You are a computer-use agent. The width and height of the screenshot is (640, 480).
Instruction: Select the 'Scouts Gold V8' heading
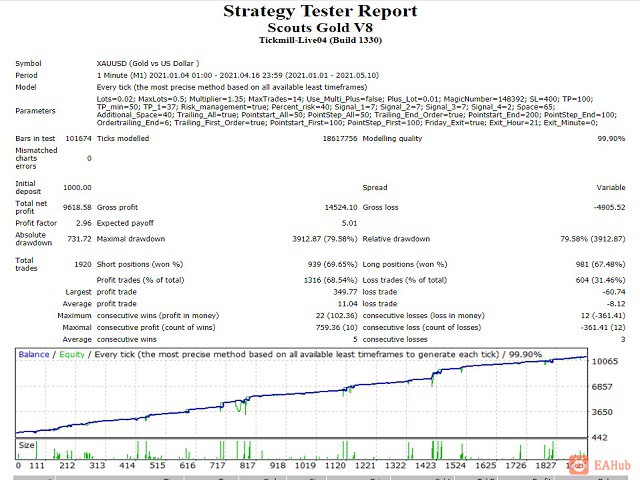tap(320, 28)
